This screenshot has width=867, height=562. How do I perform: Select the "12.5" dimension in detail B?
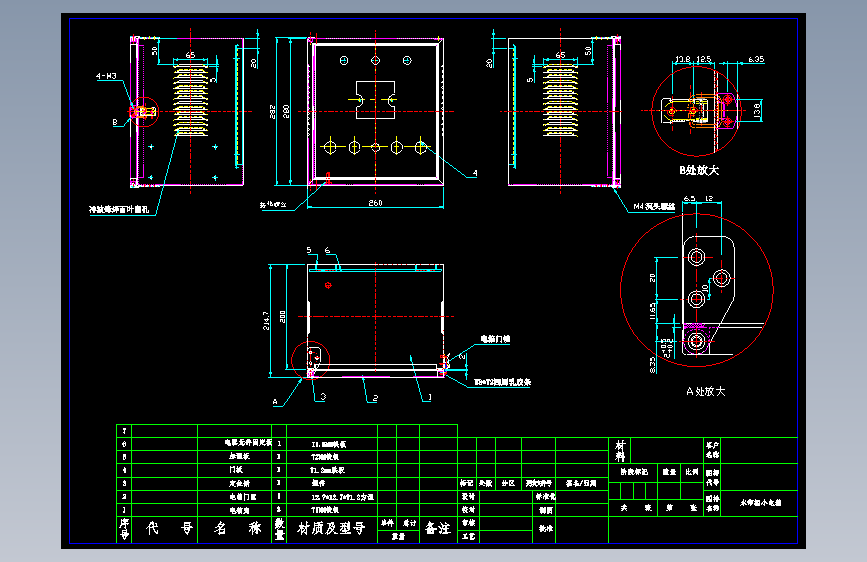[x=704, y=59]
